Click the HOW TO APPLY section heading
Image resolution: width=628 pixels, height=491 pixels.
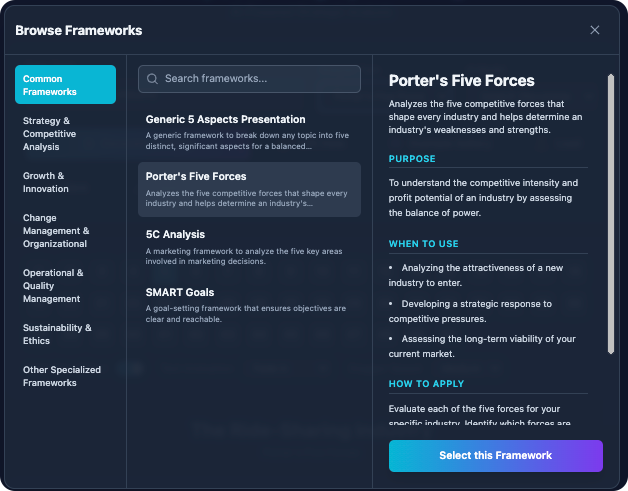point(426,384)
